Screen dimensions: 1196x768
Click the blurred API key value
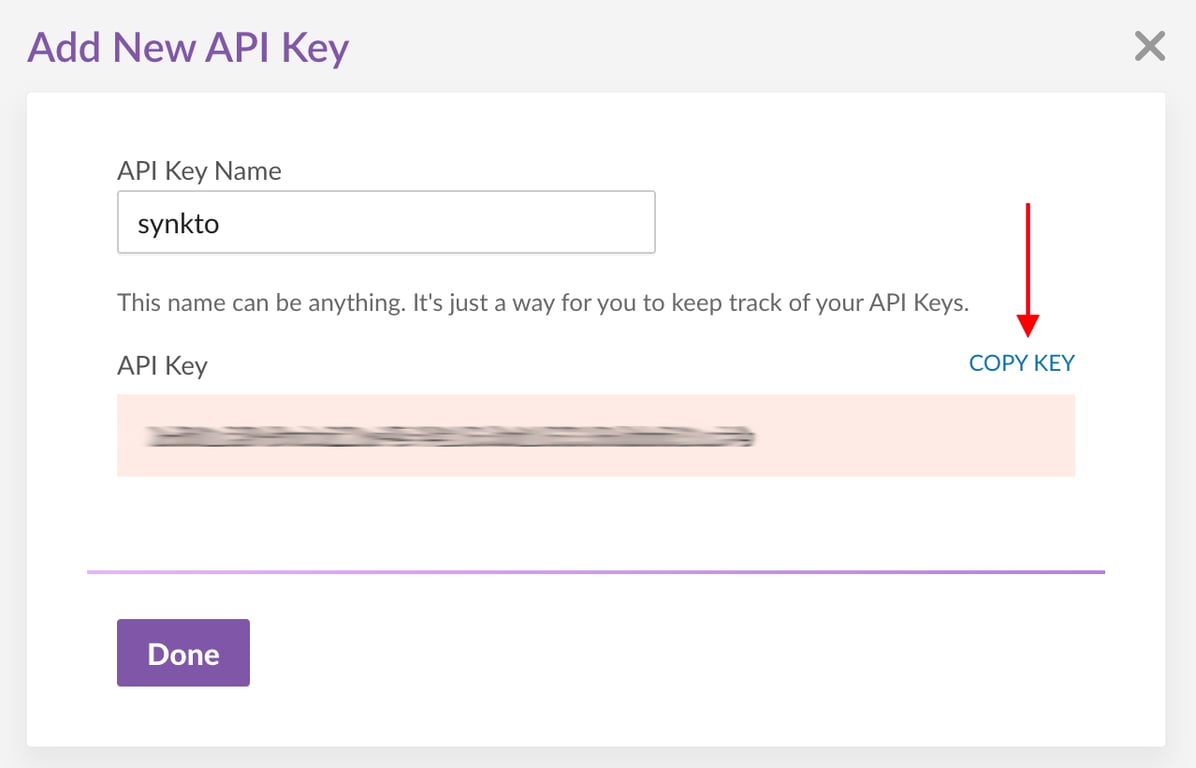click(x=448, y=435)
